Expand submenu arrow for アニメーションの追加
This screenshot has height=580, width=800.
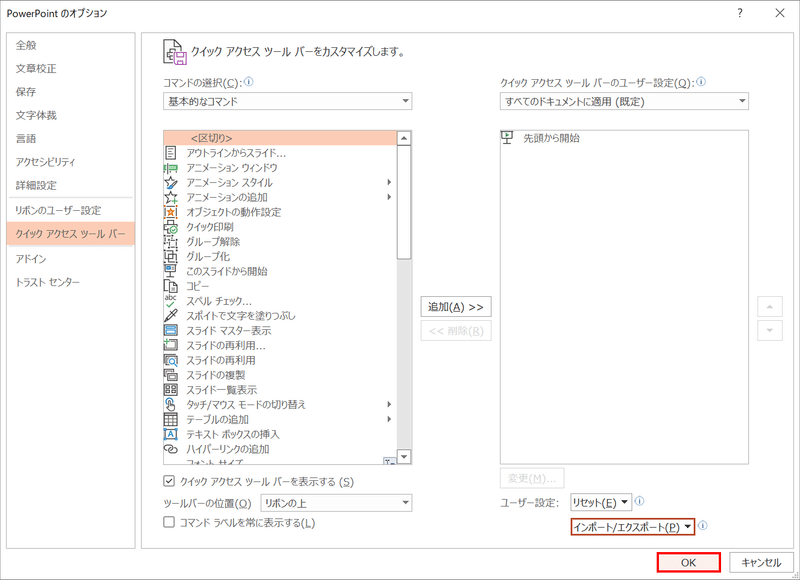pyautogui.click(x=389, y=197)
